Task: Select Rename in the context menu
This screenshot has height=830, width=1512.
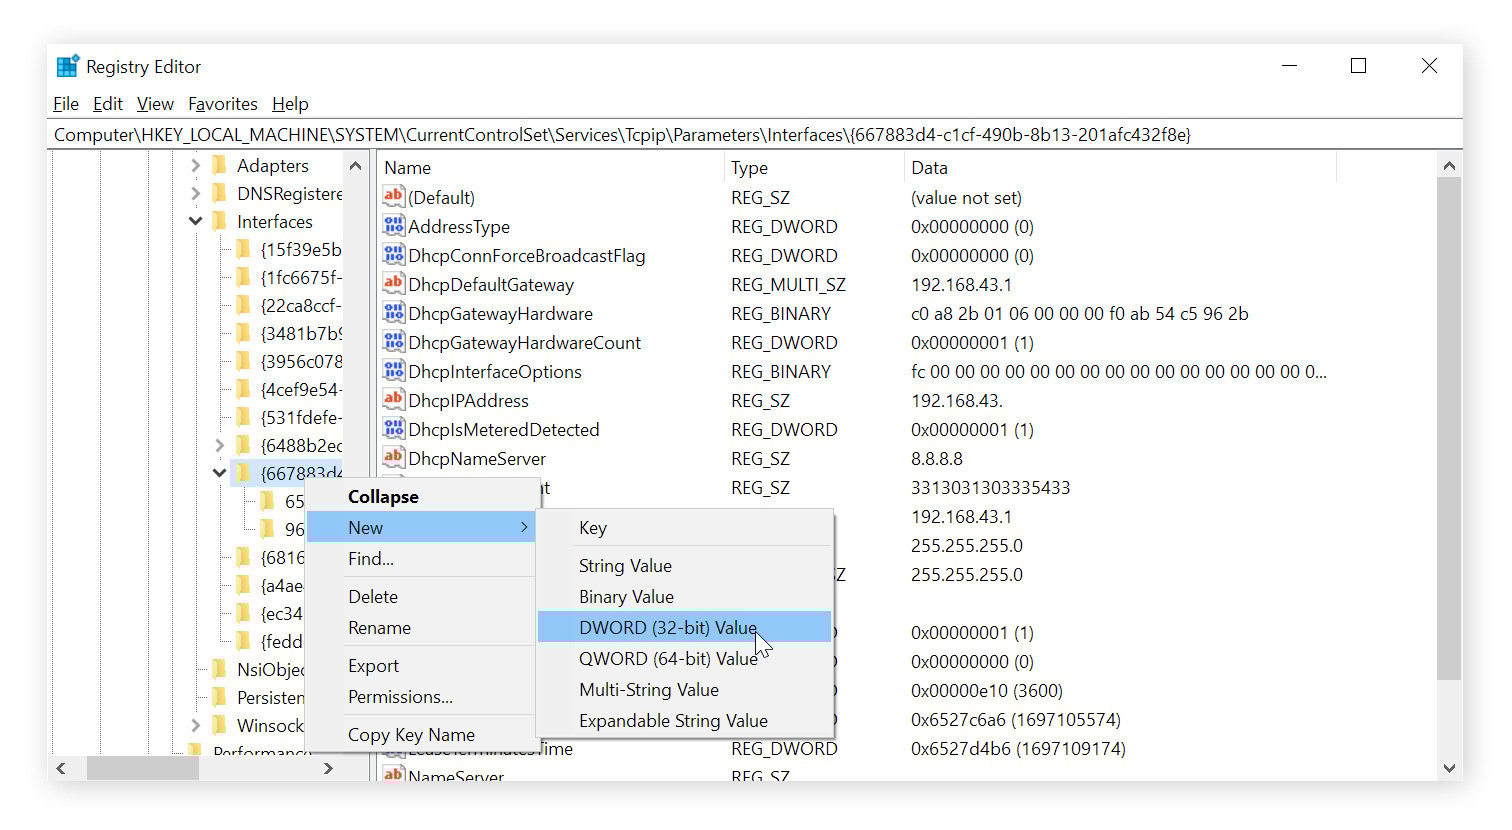Action: tap(421, 627)
